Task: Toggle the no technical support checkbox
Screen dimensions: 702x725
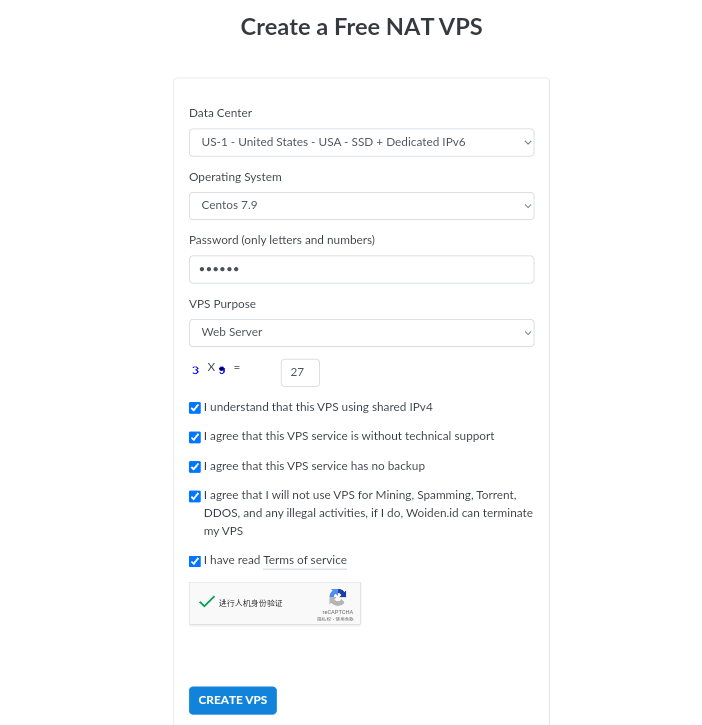Action: 195,437
